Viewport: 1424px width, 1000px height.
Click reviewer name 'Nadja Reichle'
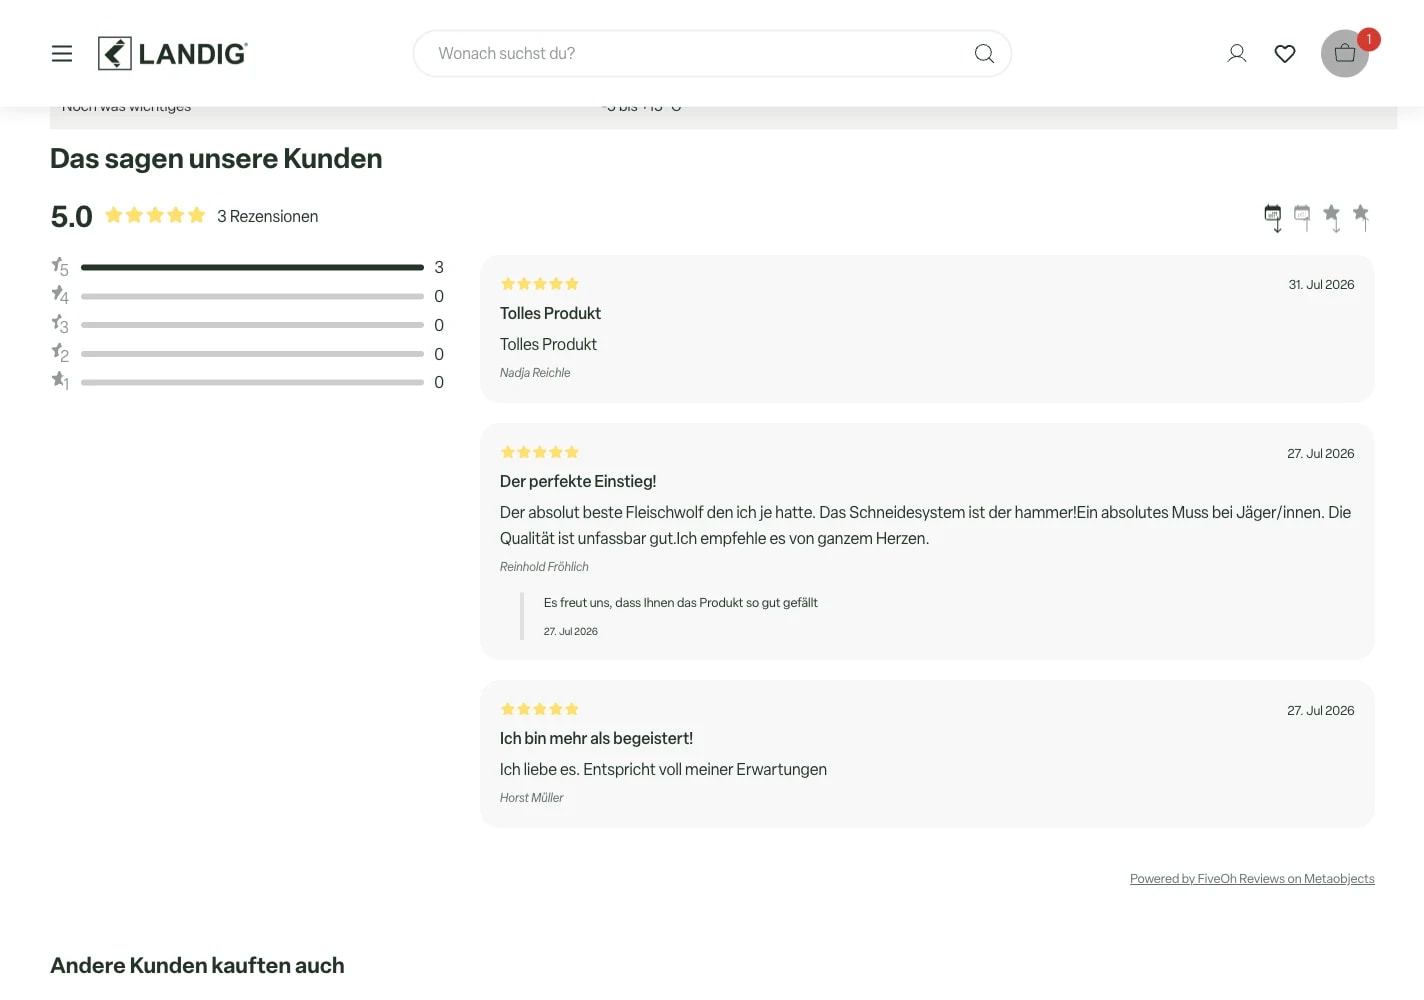tap(535, 373)
